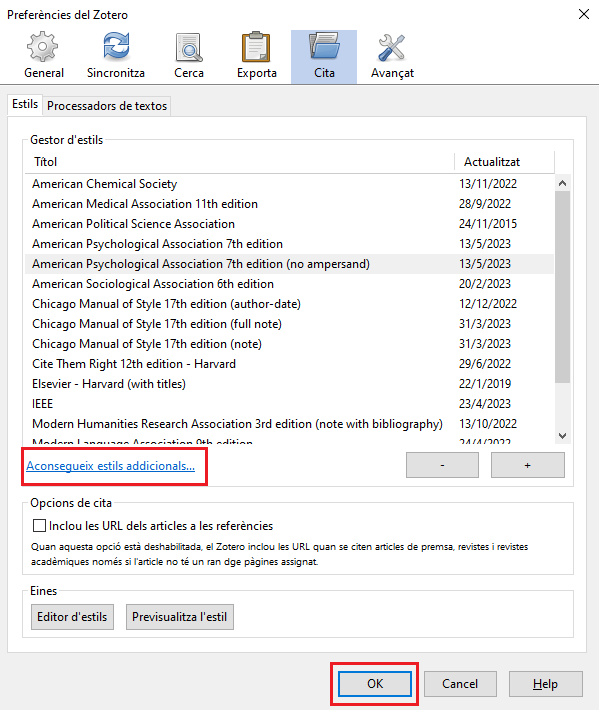The image size is (599, 710).
Task: Click the style list scrollbar thumb
Action: click(562, 287)
